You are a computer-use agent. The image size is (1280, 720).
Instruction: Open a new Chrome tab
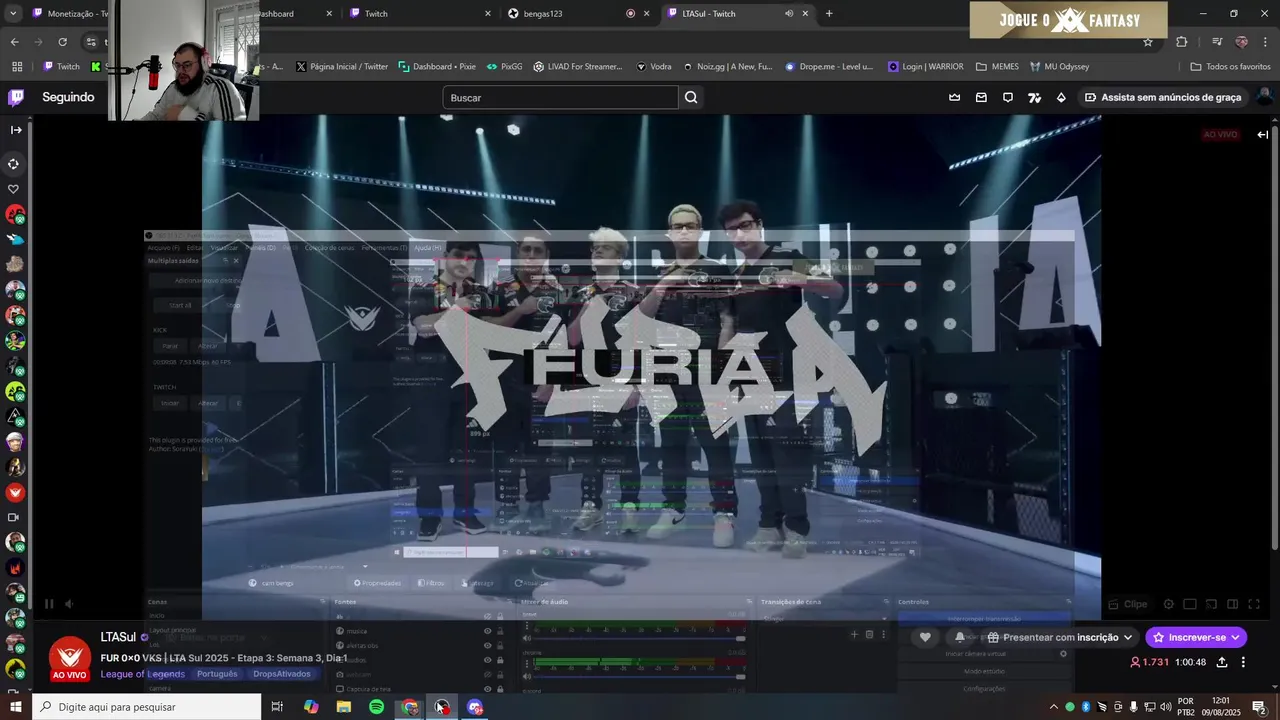(x=829, y=14)
